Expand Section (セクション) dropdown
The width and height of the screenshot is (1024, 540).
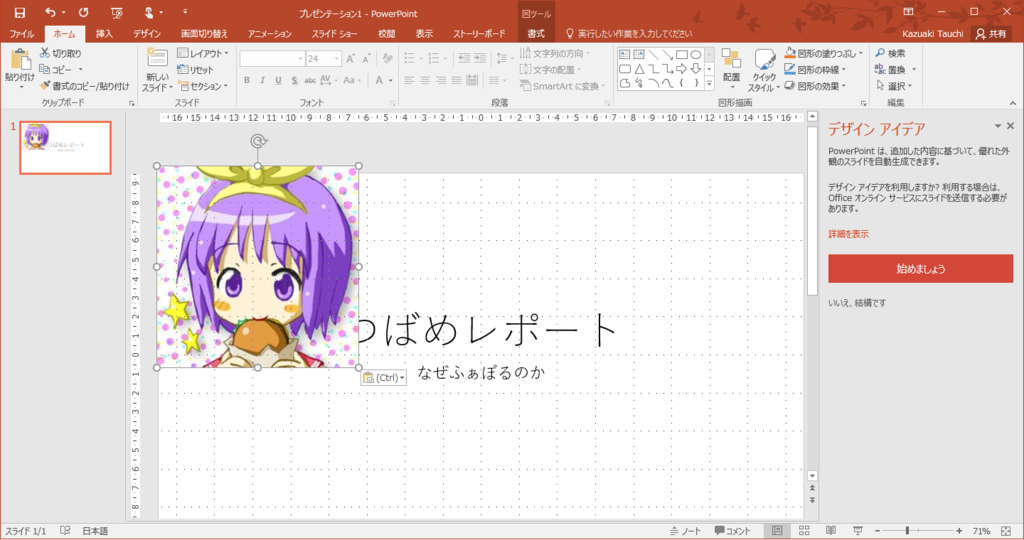[x=203, y=86]
